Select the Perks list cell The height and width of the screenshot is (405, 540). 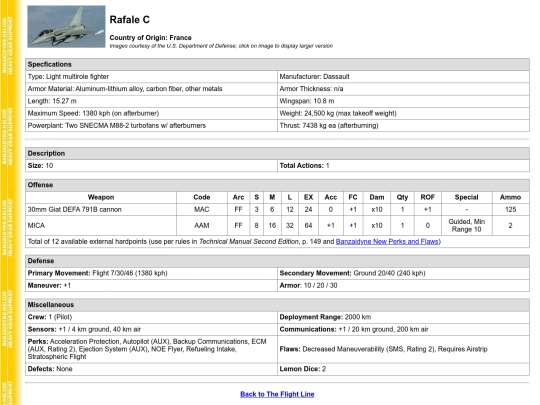(152, 349)
